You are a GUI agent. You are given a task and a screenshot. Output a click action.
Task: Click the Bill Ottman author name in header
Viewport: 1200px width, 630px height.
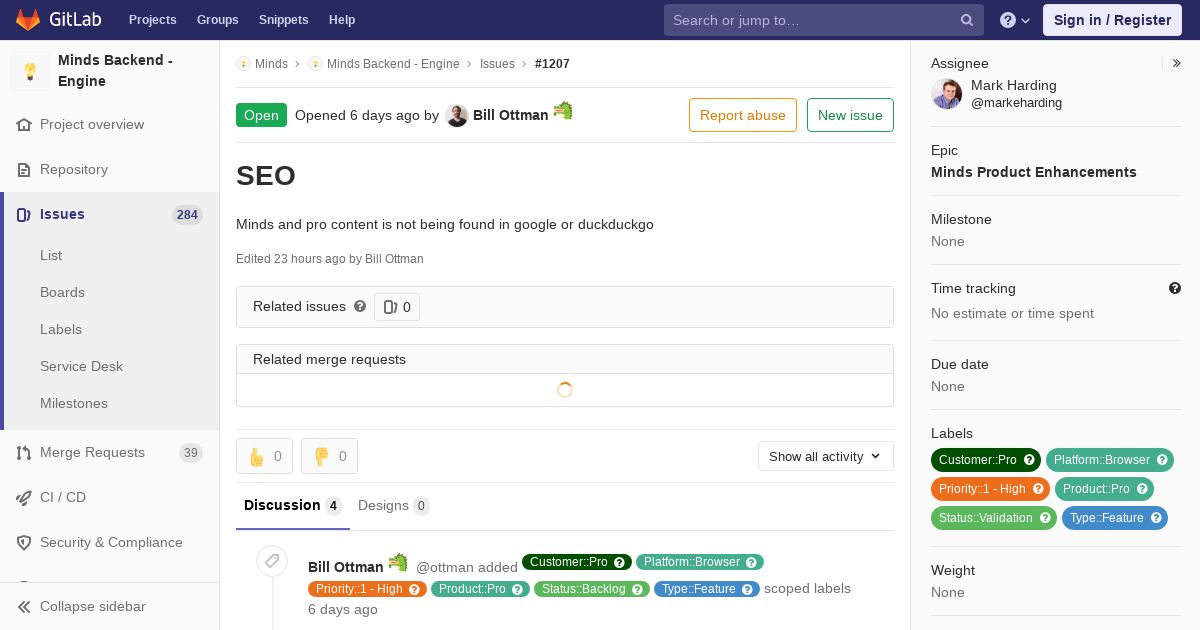510,116
